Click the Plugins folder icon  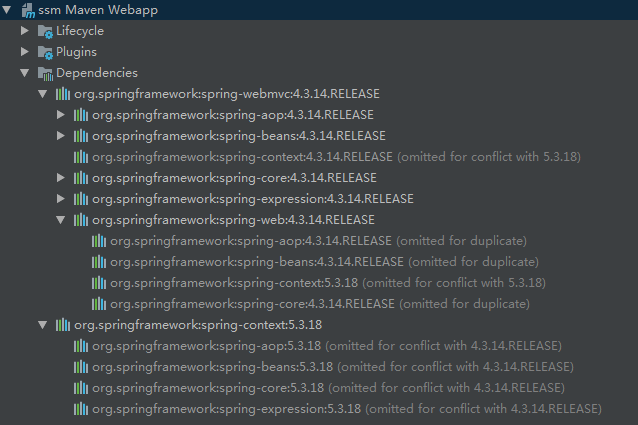(x=45, y=52)
